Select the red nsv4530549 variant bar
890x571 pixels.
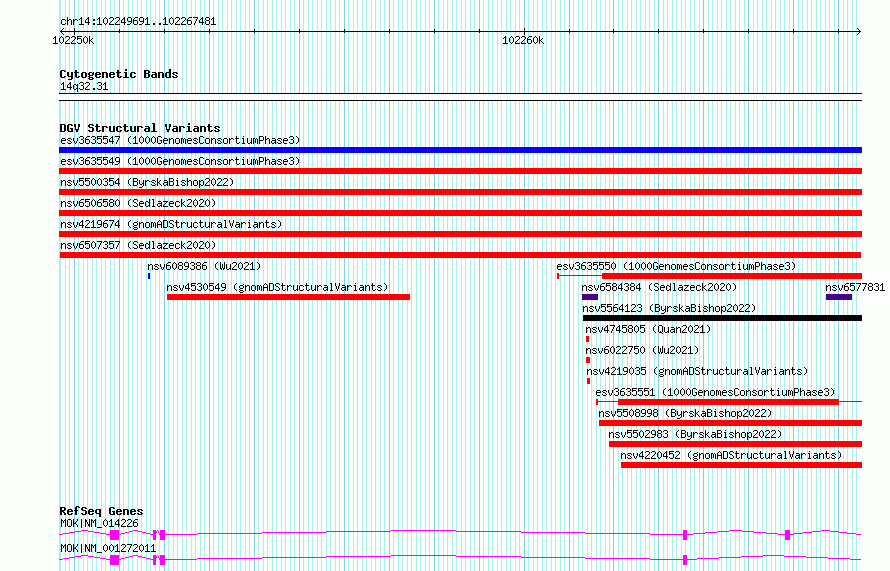pos(288,297)
